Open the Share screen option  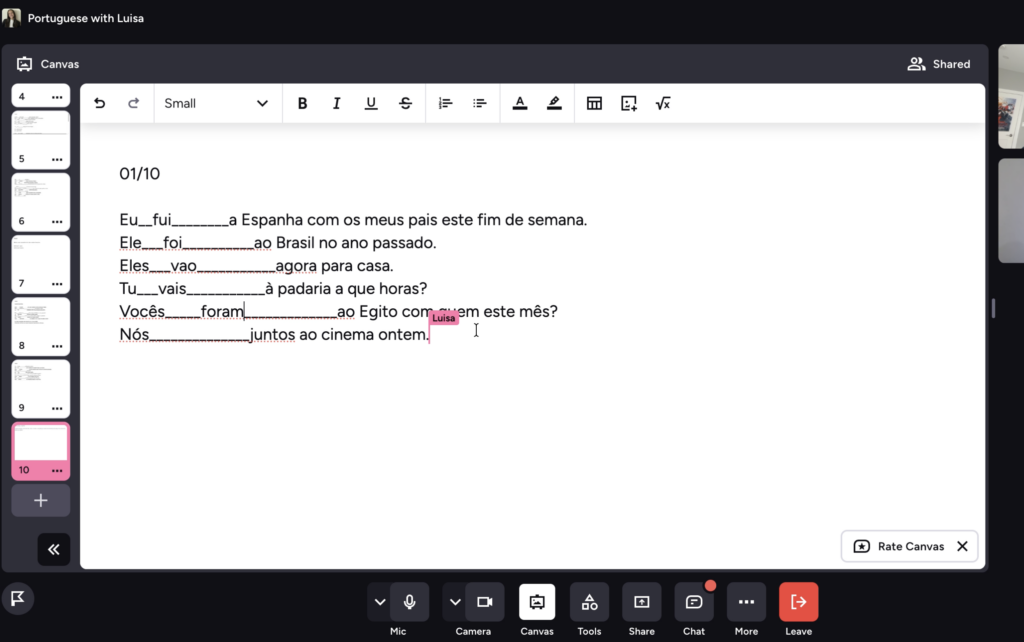641,602
